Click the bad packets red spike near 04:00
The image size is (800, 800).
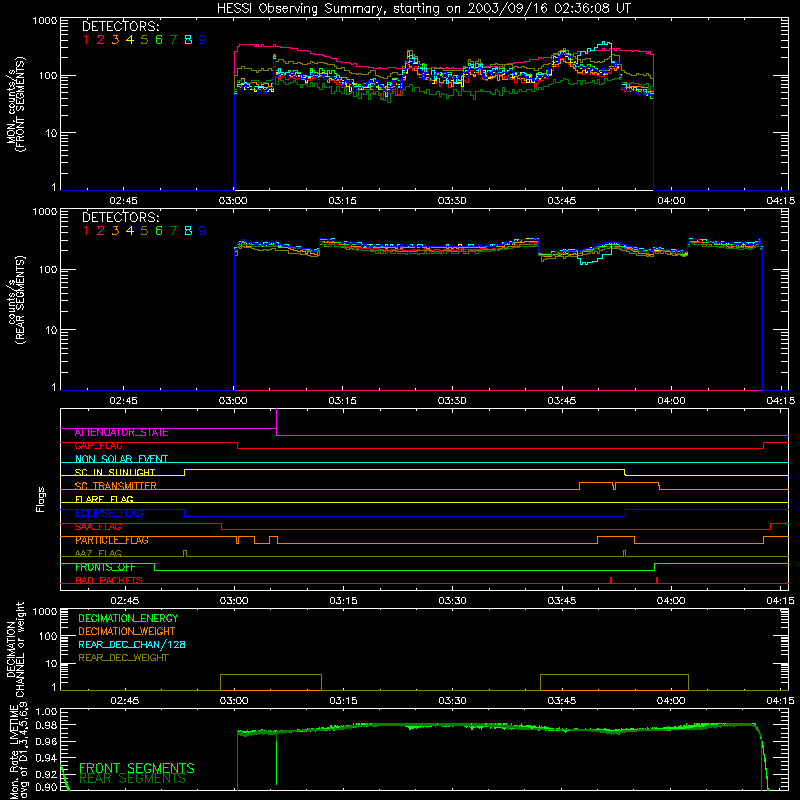click(x=657, y=580)
